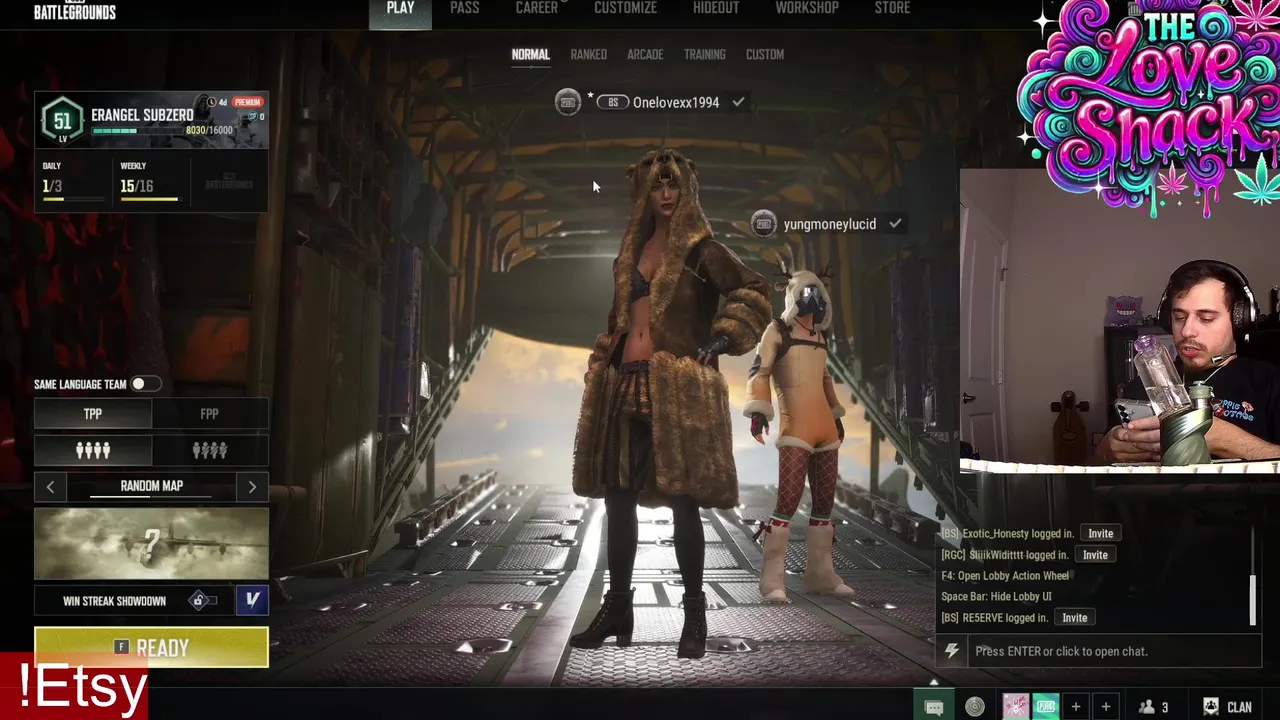This screenshot has height=720, width=1280.
Task: Click the PREMIUM pass badge
Action: point(247,102)
